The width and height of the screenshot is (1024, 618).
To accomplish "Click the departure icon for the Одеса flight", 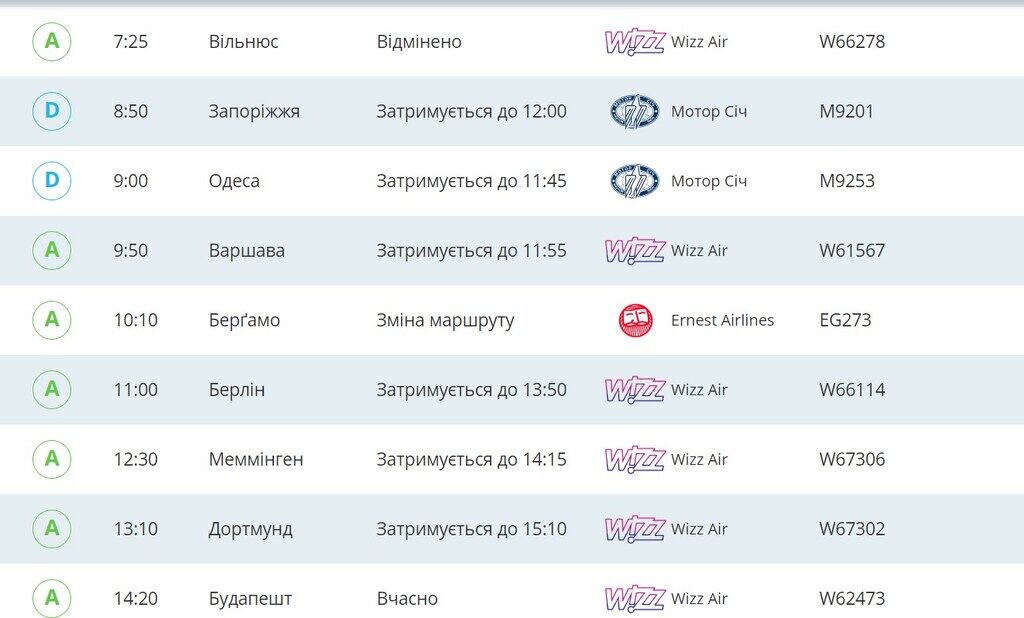I will (x=52, y=181).
